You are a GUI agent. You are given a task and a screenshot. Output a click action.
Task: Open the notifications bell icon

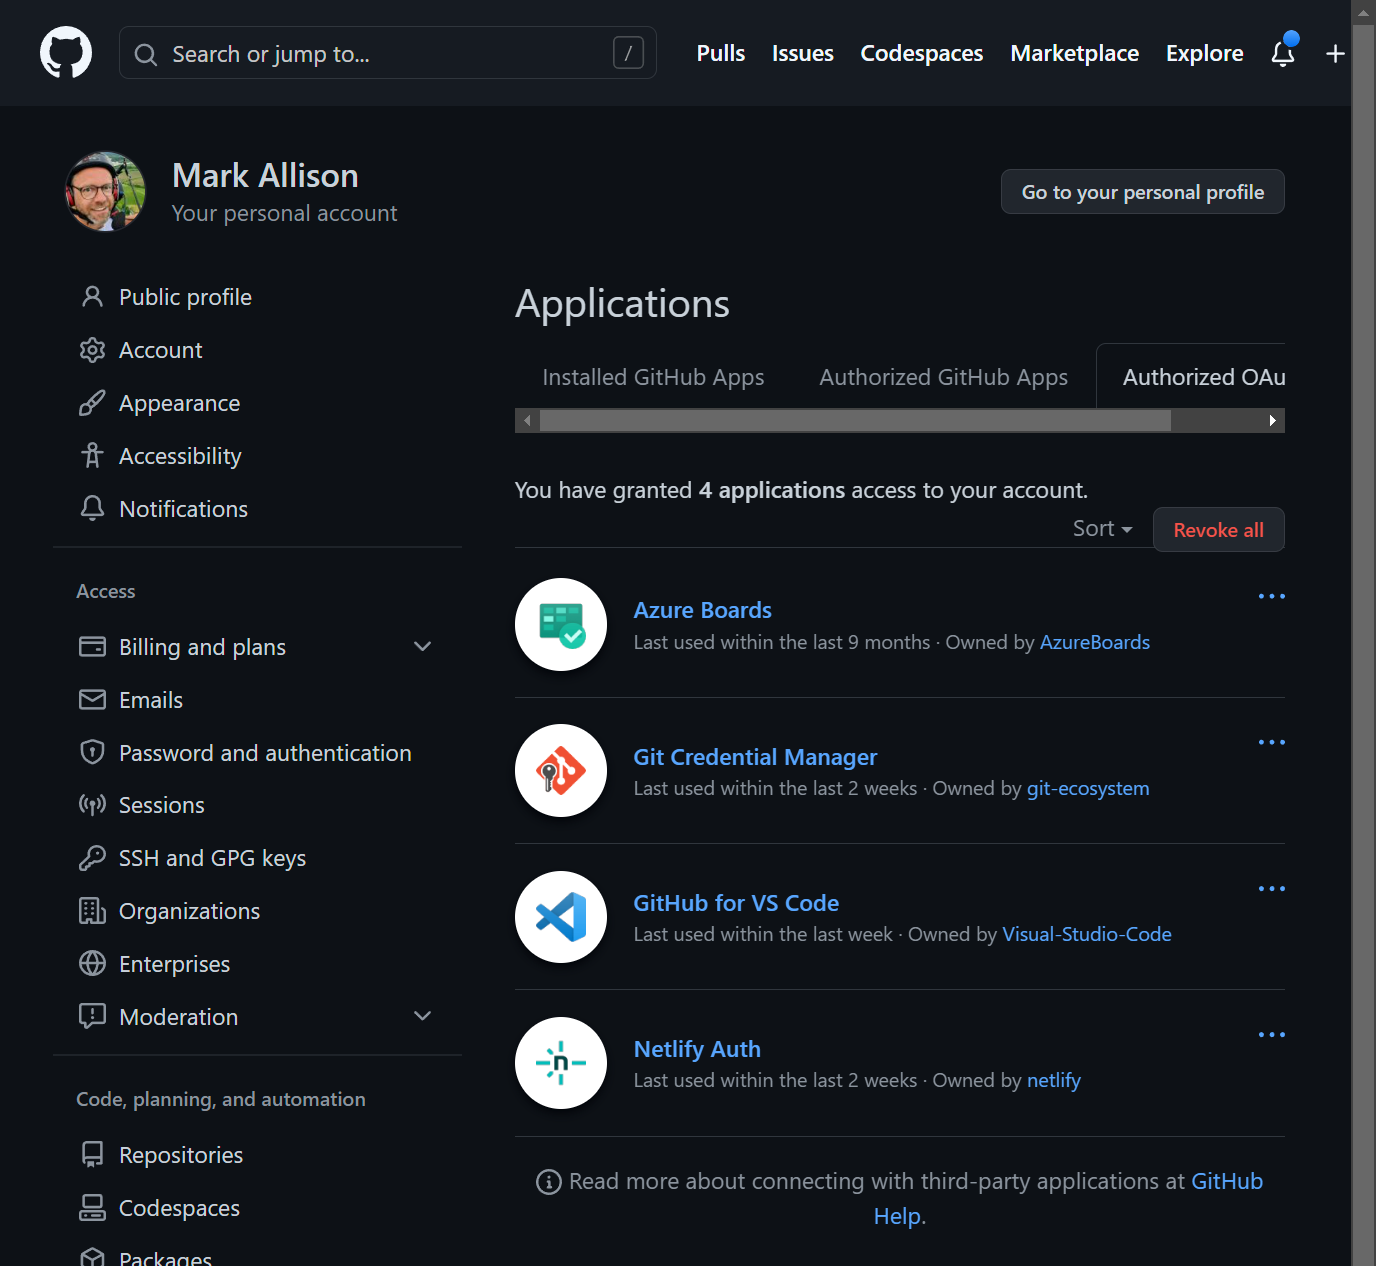point(1283,53)
